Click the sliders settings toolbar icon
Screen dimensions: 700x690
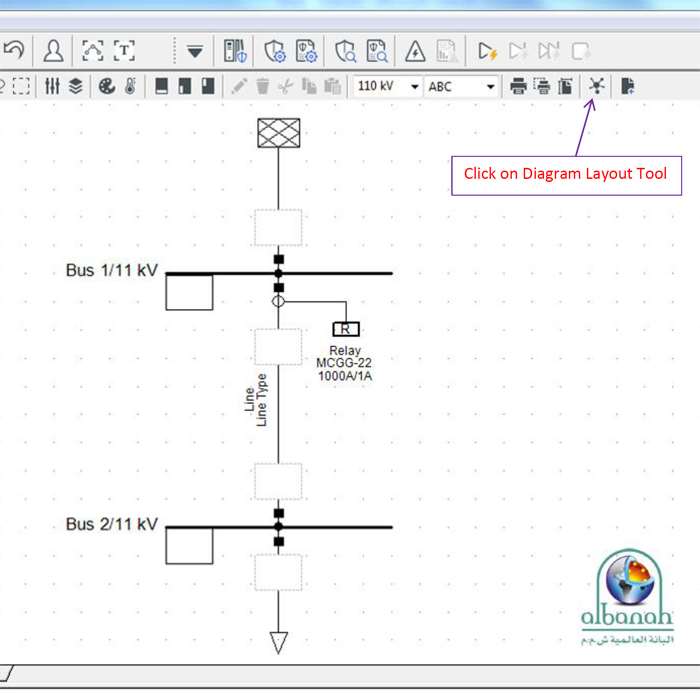[x=53, y=87]
